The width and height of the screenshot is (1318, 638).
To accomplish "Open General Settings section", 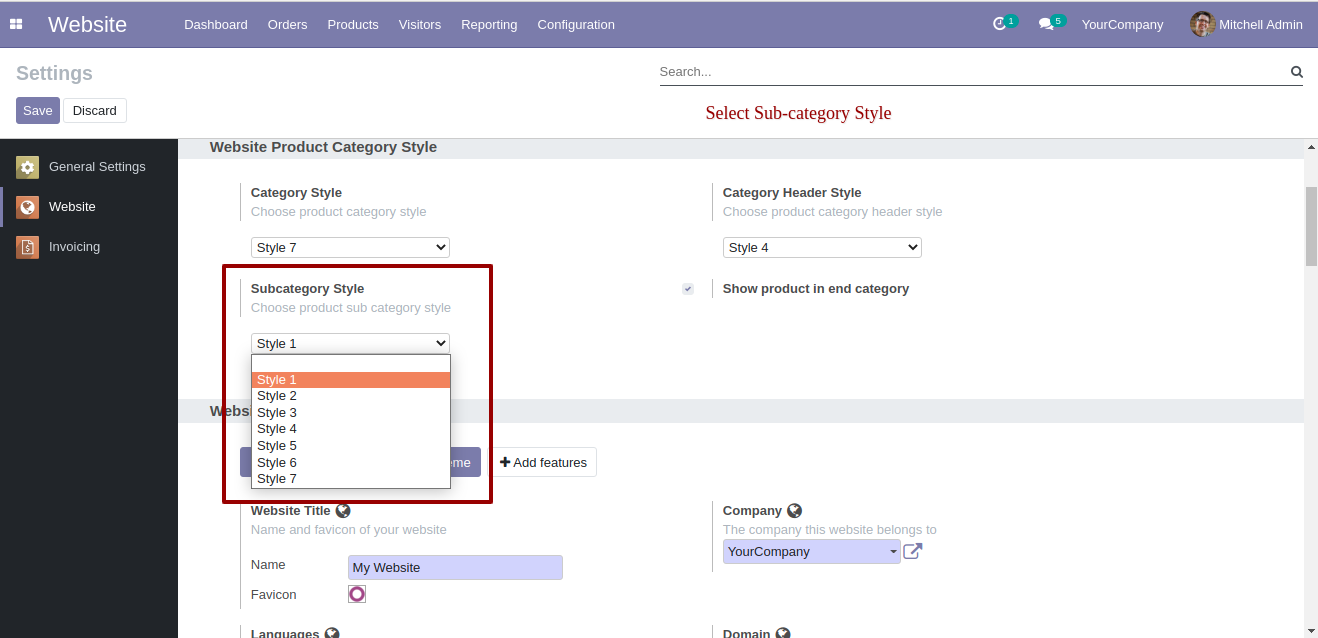I will coord(89,167).
